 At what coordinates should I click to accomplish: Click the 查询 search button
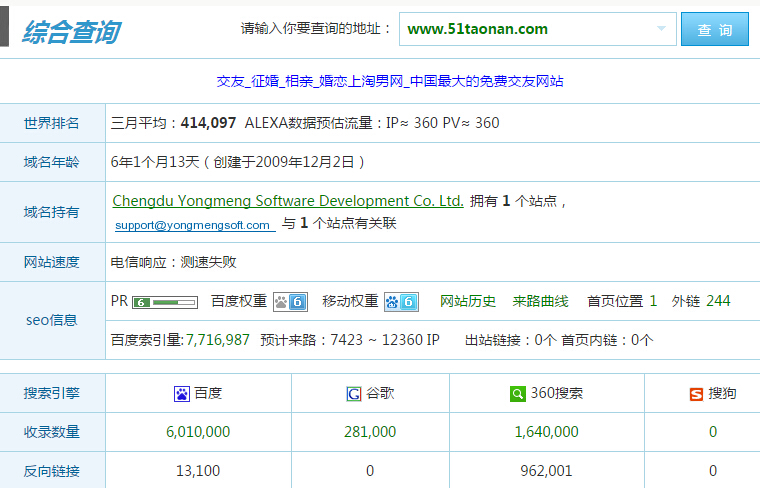pos(714,30)
